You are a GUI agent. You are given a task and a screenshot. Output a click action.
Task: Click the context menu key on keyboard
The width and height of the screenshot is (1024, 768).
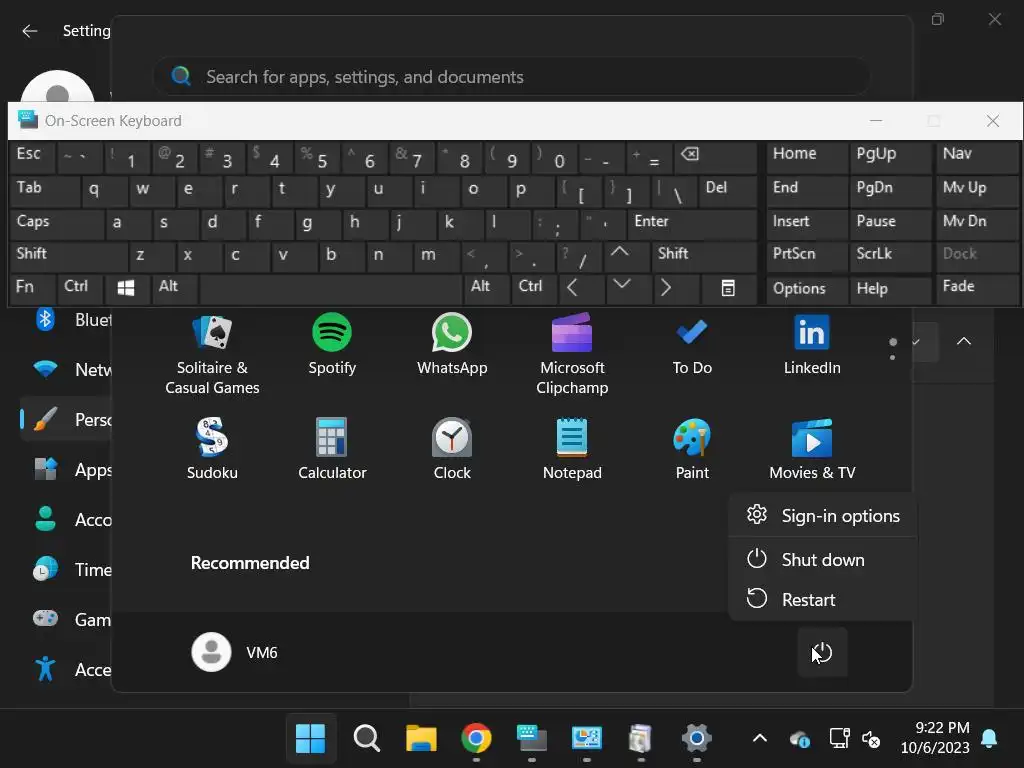point(728,289)
